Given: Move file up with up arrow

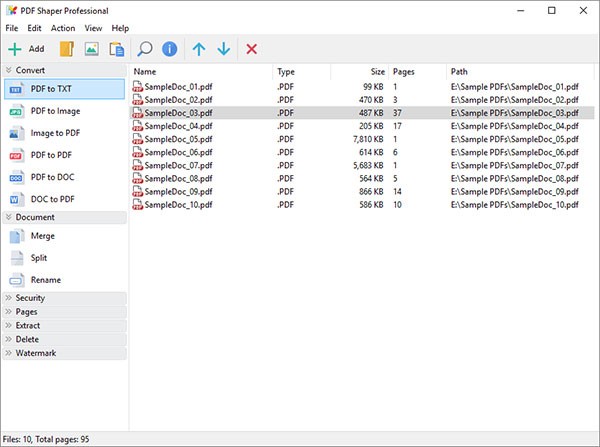Looking at the screenshot, I should point(200,48).
